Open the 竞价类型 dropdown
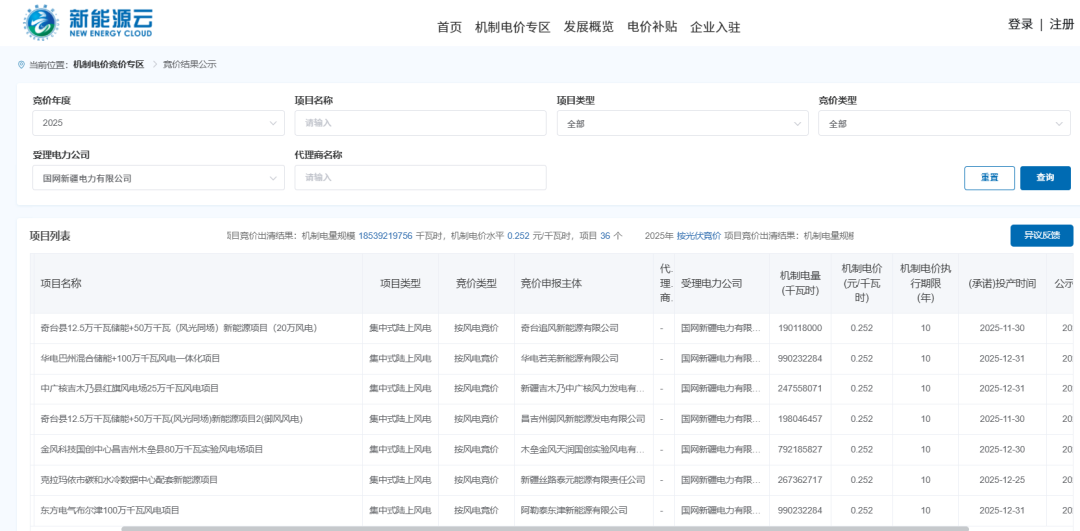This screenshot has height=531, width=1080. [x=943, y=123]
